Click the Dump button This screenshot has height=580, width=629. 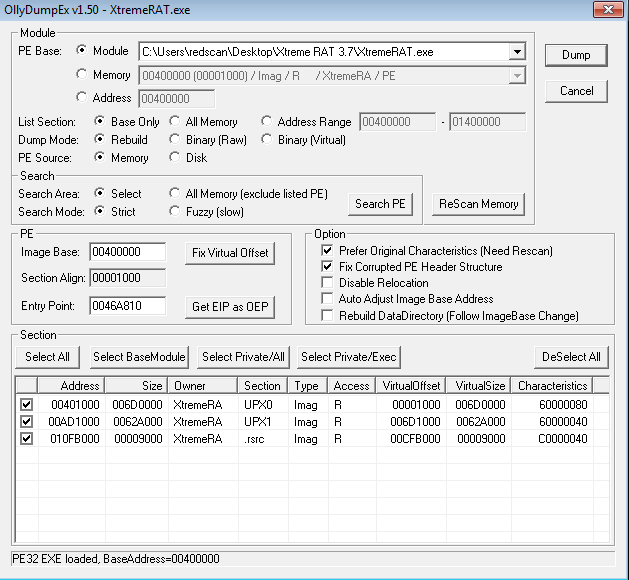coord(576,55)
